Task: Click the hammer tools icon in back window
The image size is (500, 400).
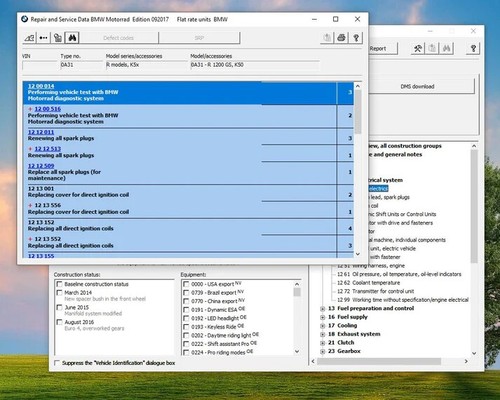Action: (418, 49)
